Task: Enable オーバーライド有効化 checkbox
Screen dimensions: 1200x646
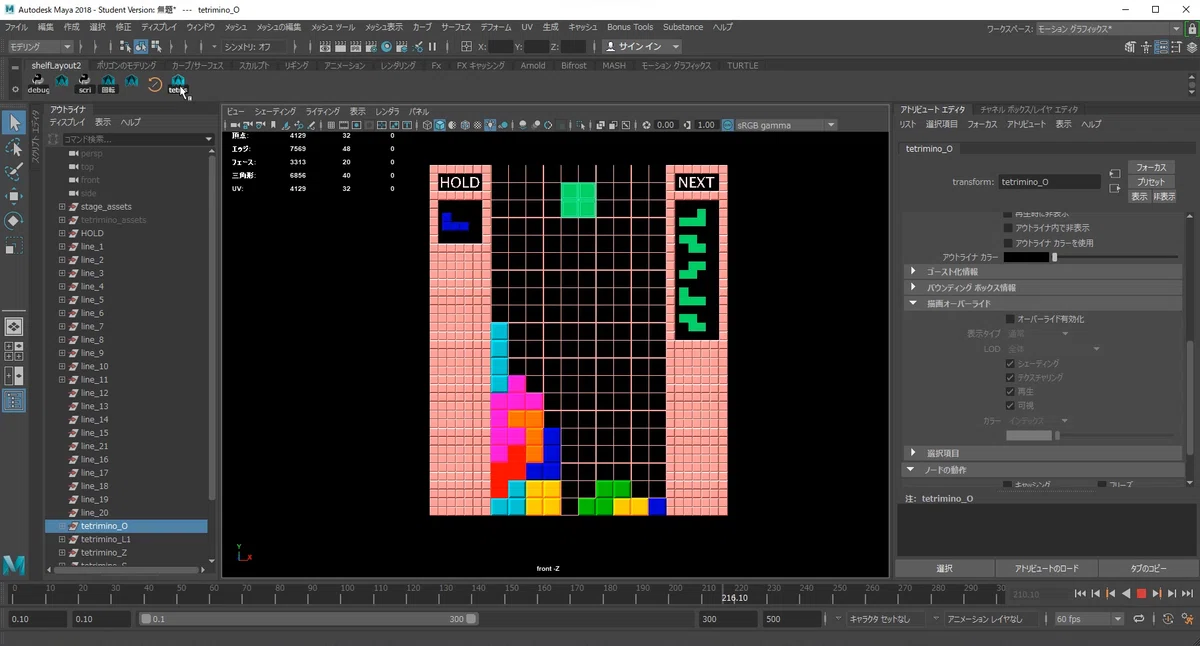Action: pyautogui.click(x=1010, y=319)
